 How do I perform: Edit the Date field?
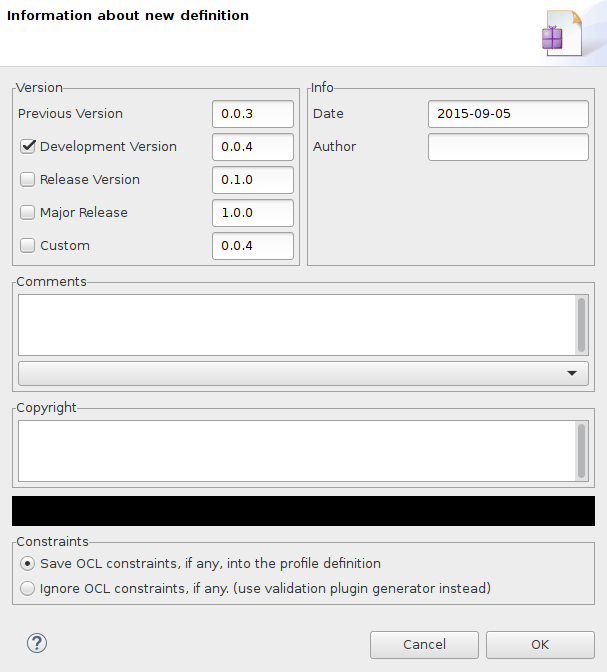(508, 114)
